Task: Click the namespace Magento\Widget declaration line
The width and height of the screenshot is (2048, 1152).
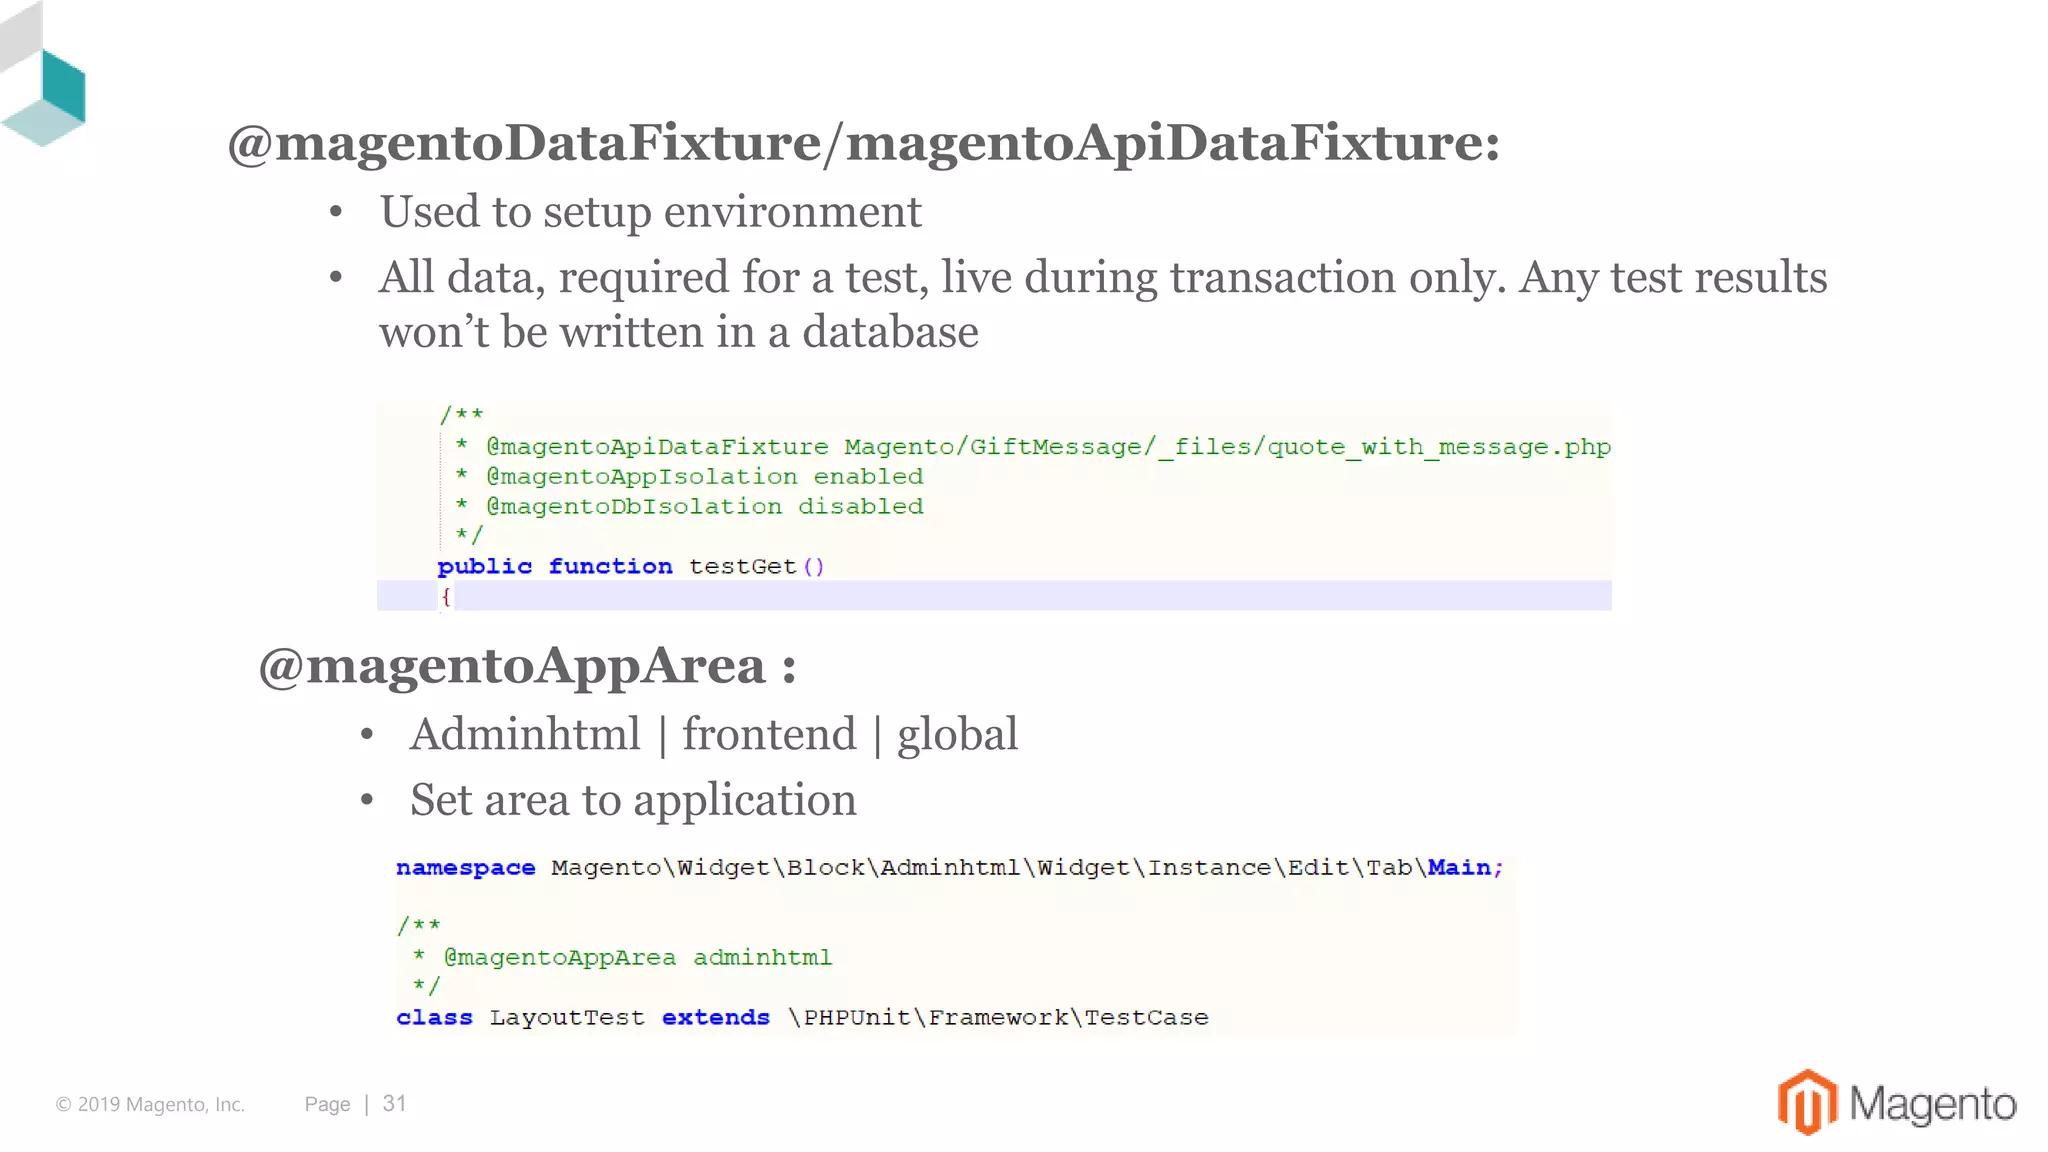Action: pyautogui.click(x=950, y=867)
